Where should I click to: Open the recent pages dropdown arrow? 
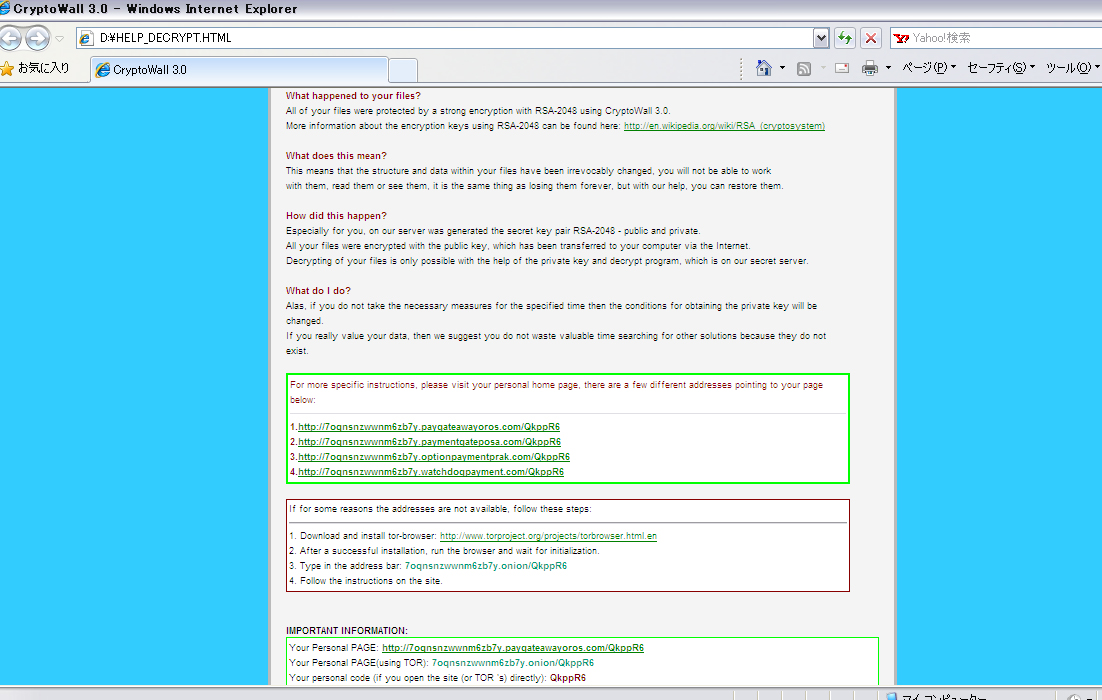(x=60, y=39)
